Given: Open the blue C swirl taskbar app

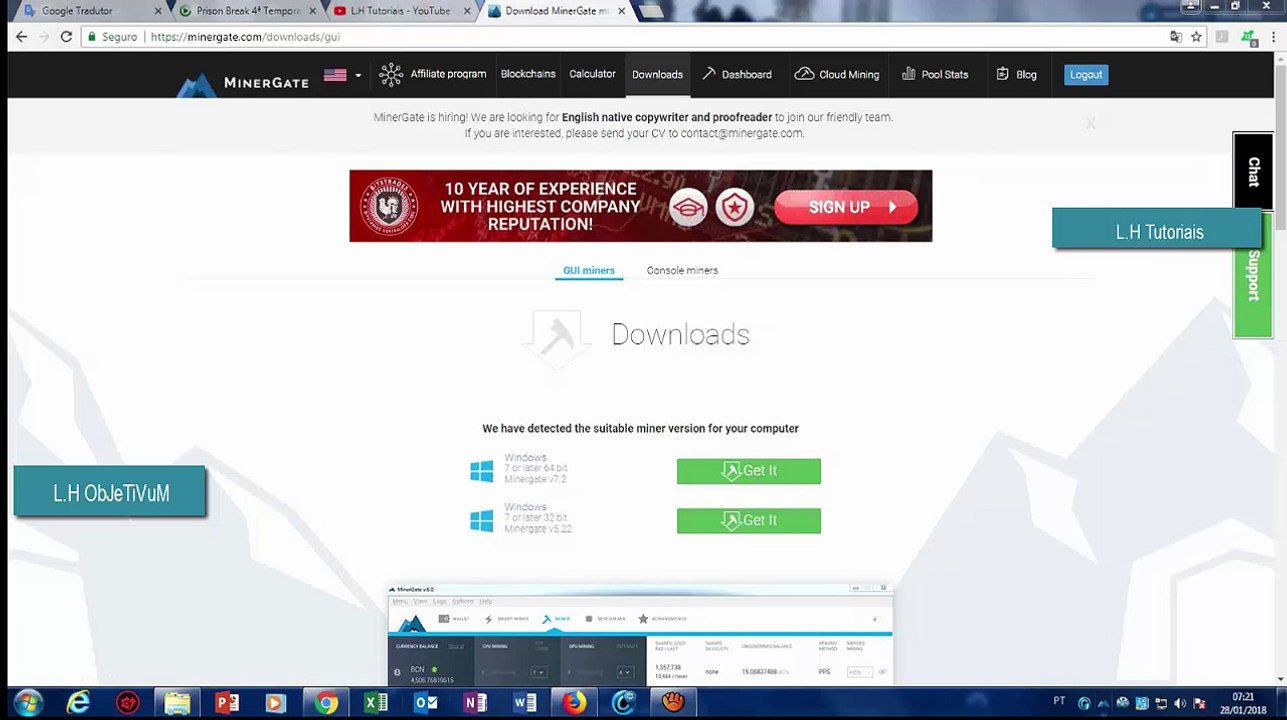Looking at the screenshot, I should (624, 703).
